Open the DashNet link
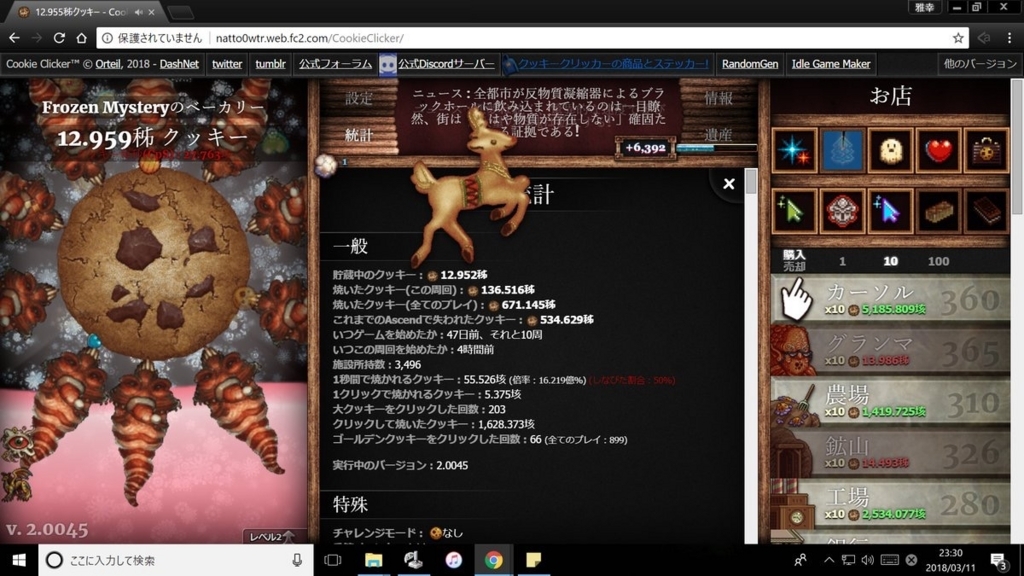 point(179,64)
